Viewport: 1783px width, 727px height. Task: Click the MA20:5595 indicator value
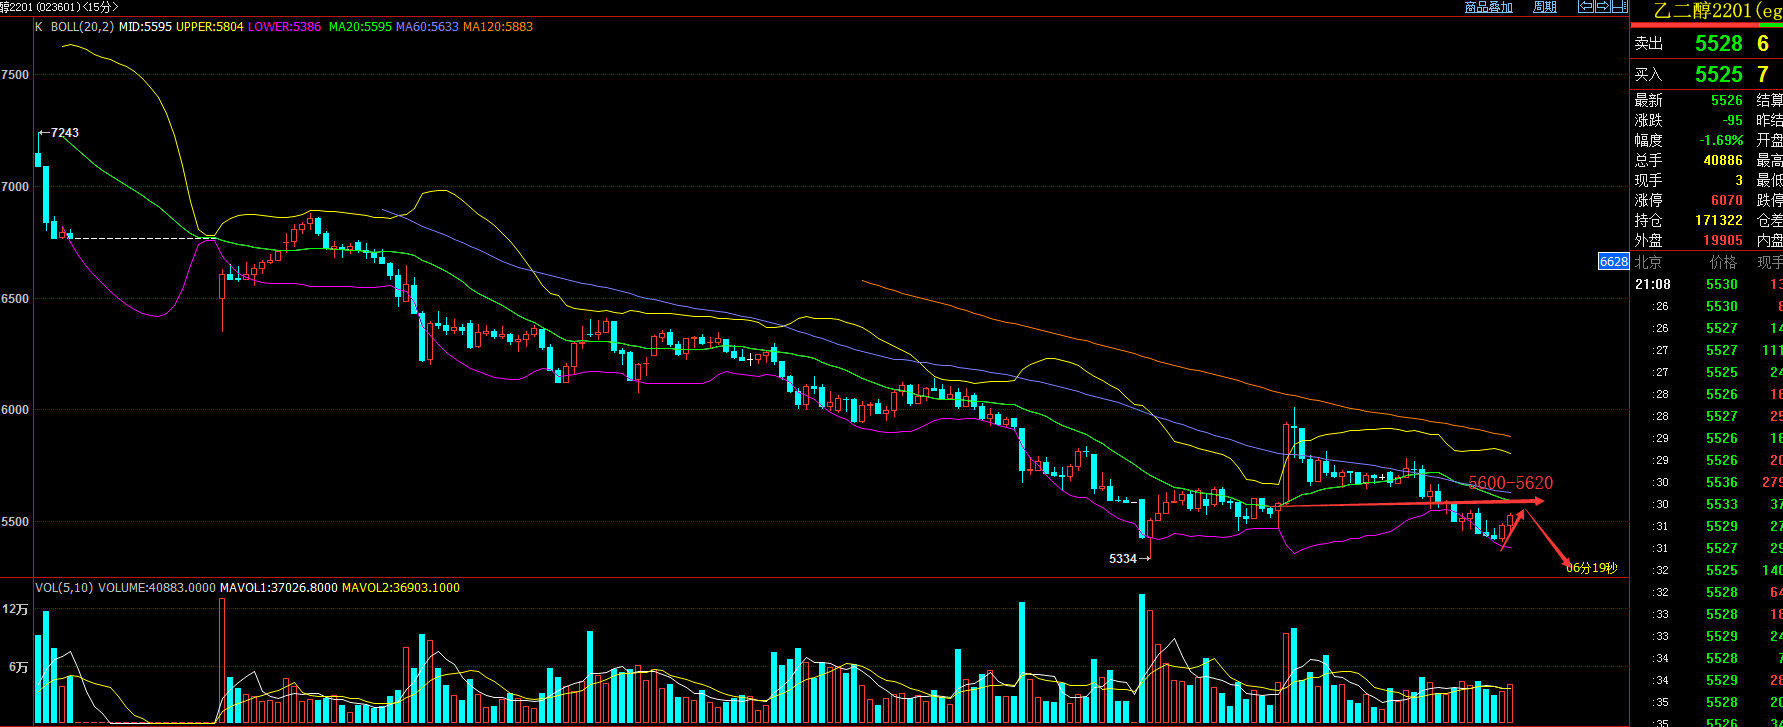[360, 27]
